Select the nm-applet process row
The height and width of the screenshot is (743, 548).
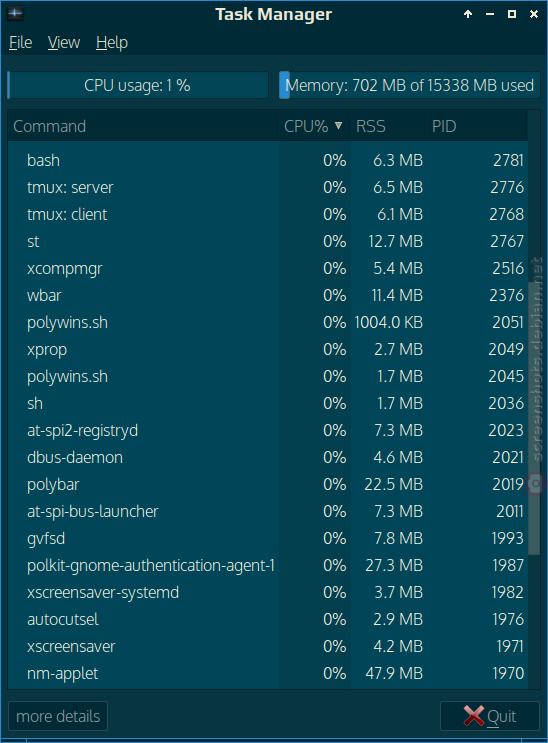pyautogui.click(x=268, y=673)
